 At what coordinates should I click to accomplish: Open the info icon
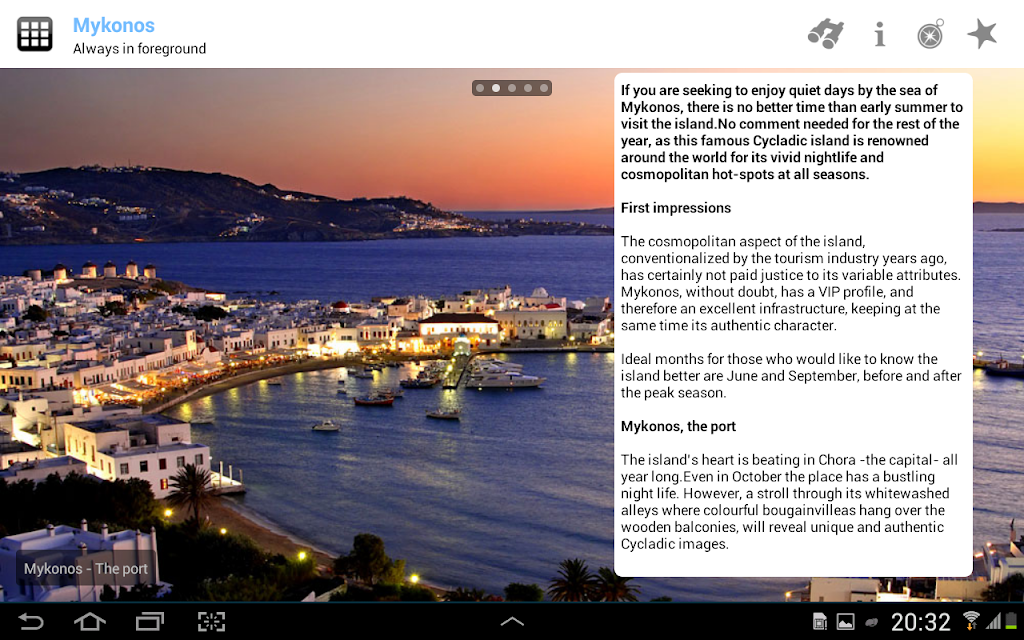(x=880, y=34)
